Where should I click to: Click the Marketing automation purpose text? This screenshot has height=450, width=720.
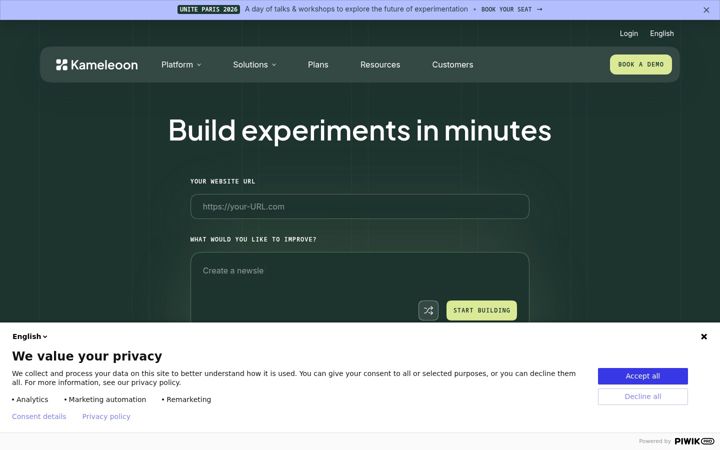[105, 399]
